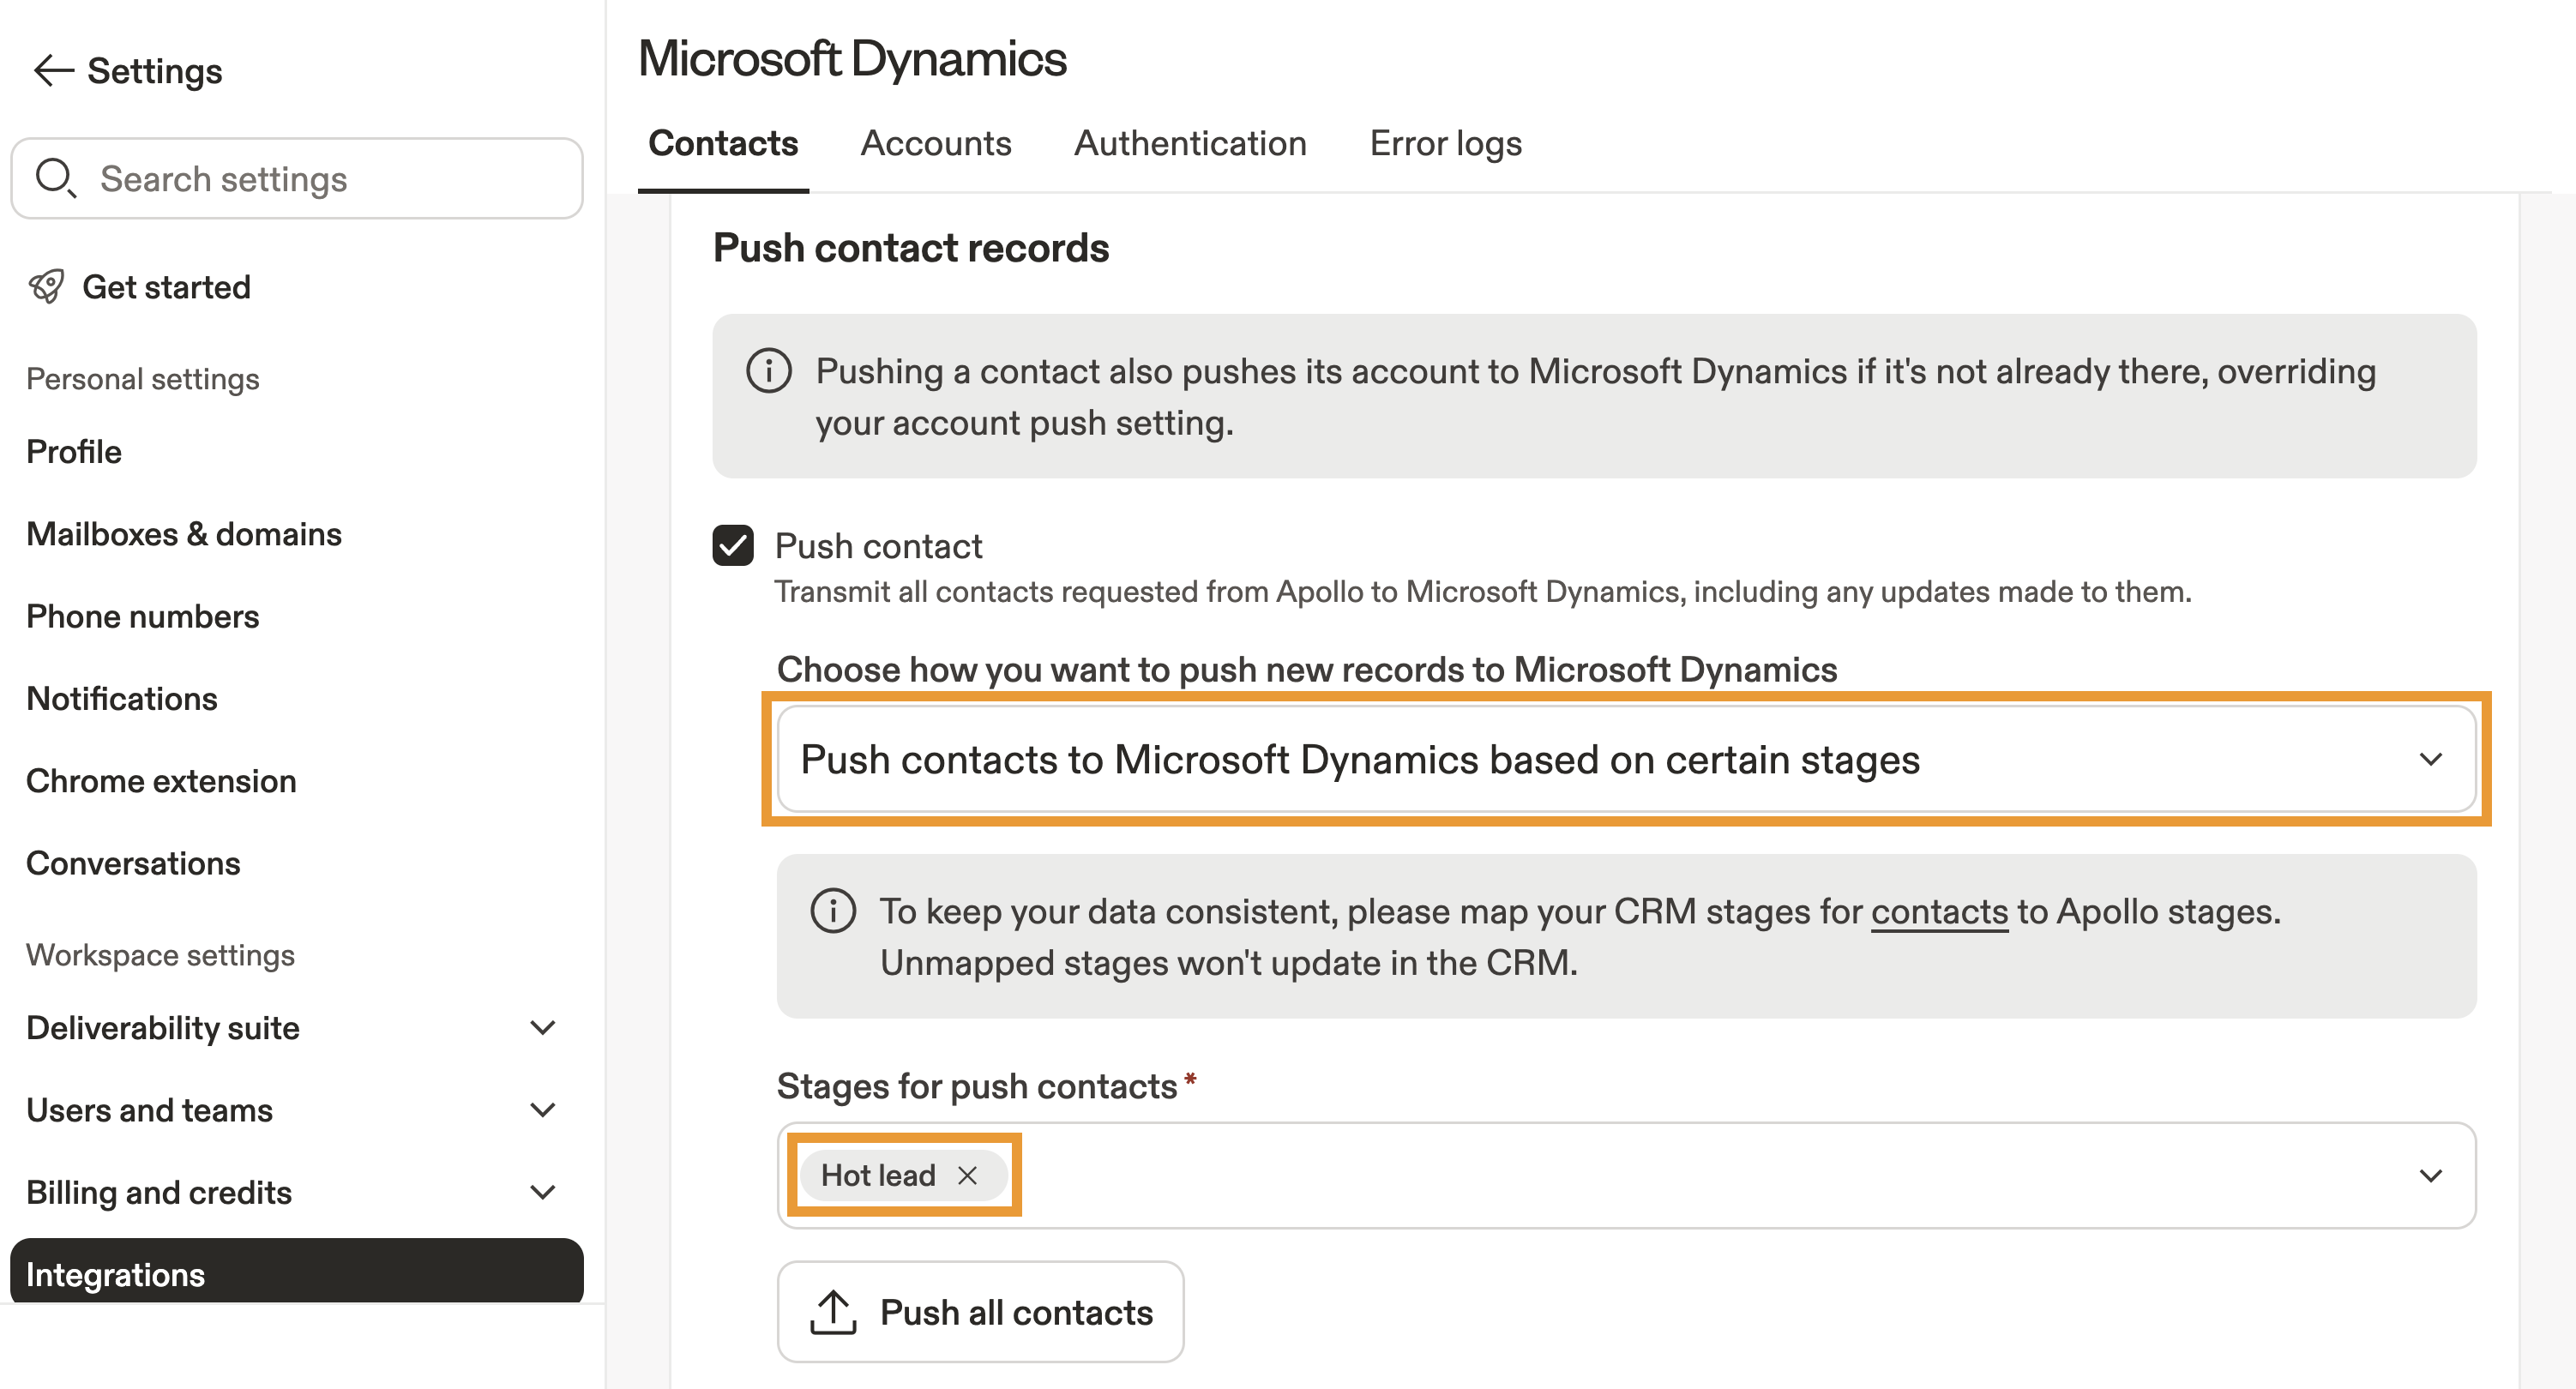Open the push new records method dropdown
2576x1389 pixels.
pyautogui.click(x=1626, y=759)
